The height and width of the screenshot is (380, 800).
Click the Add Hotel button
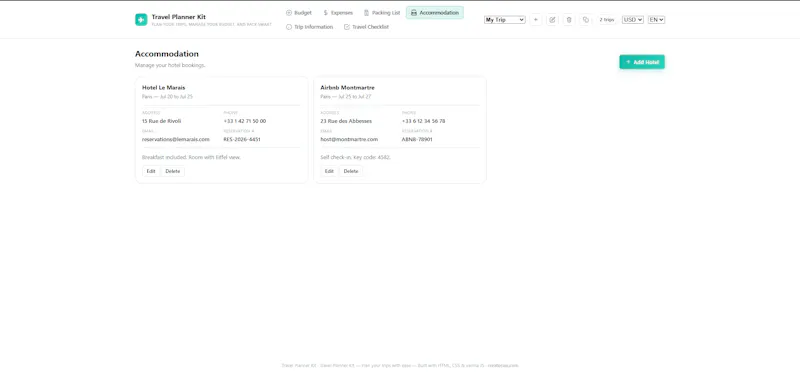(642, 62)
